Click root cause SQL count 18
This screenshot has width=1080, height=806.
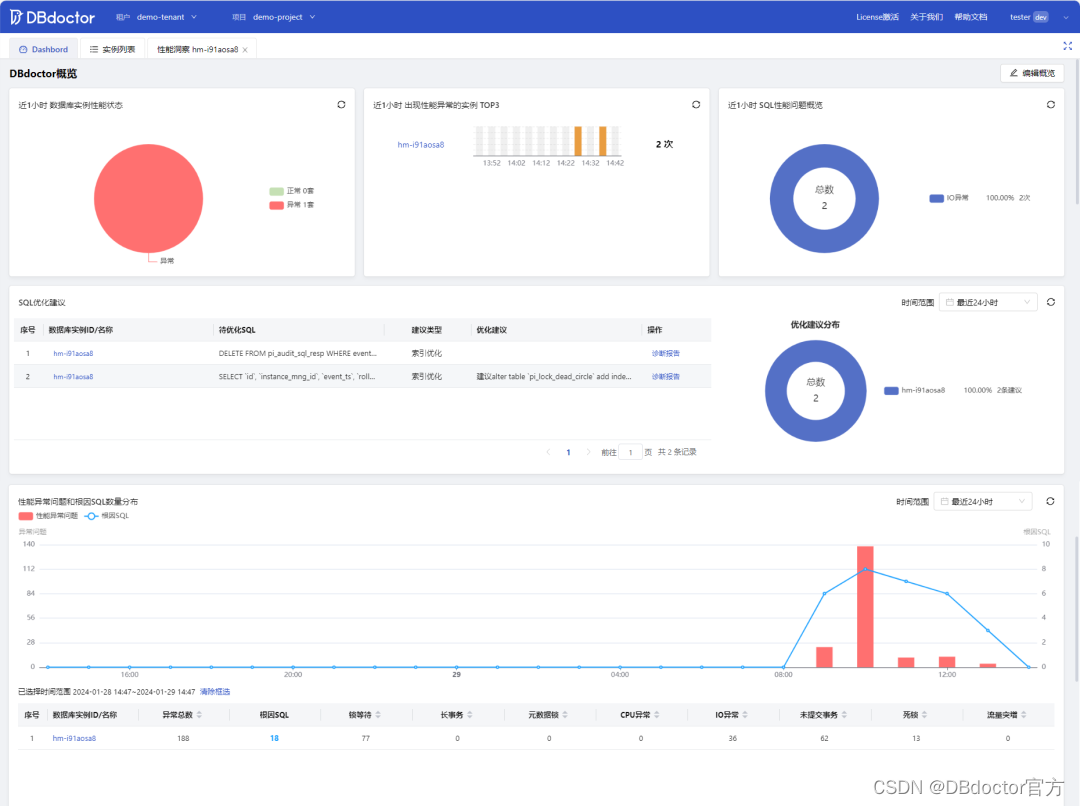[x=274, y=738]
